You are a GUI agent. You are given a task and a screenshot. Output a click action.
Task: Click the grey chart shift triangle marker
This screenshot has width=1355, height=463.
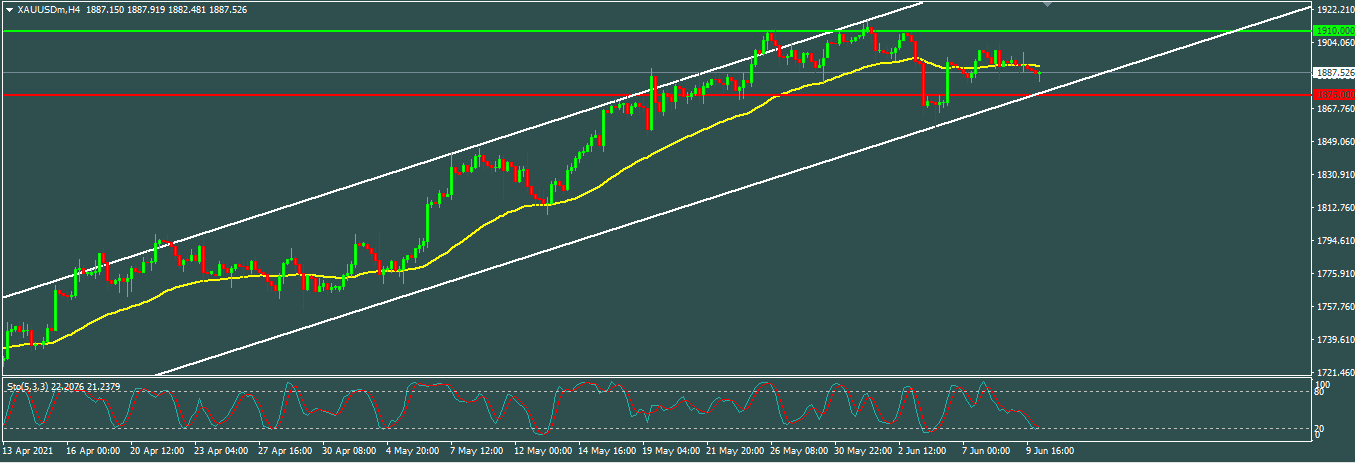(1047, 5)
